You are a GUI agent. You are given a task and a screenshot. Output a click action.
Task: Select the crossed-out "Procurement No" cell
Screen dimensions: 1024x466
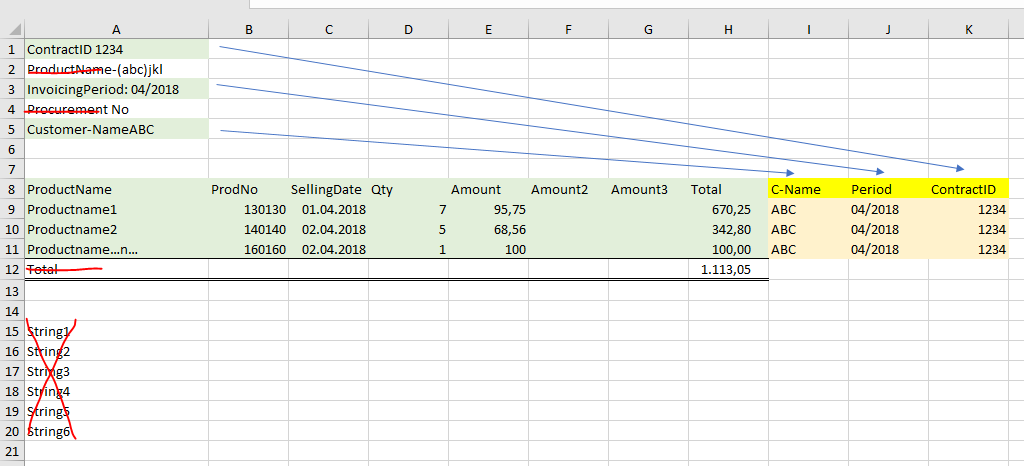pyautogui.click(x=116, y=109)
